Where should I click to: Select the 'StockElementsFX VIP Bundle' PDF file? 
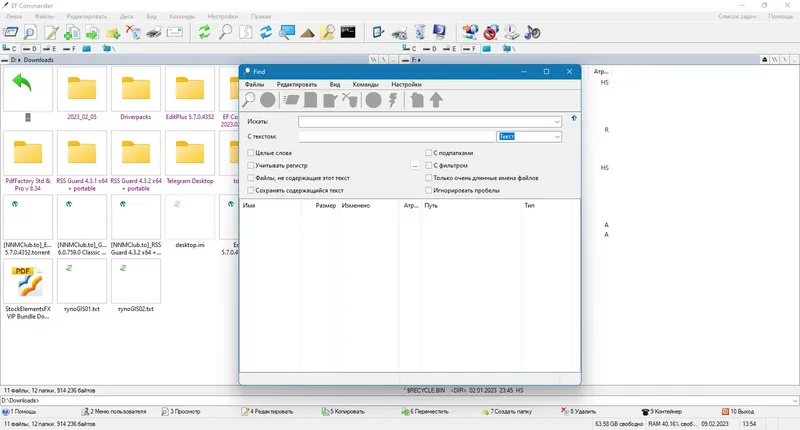point(28,289)
